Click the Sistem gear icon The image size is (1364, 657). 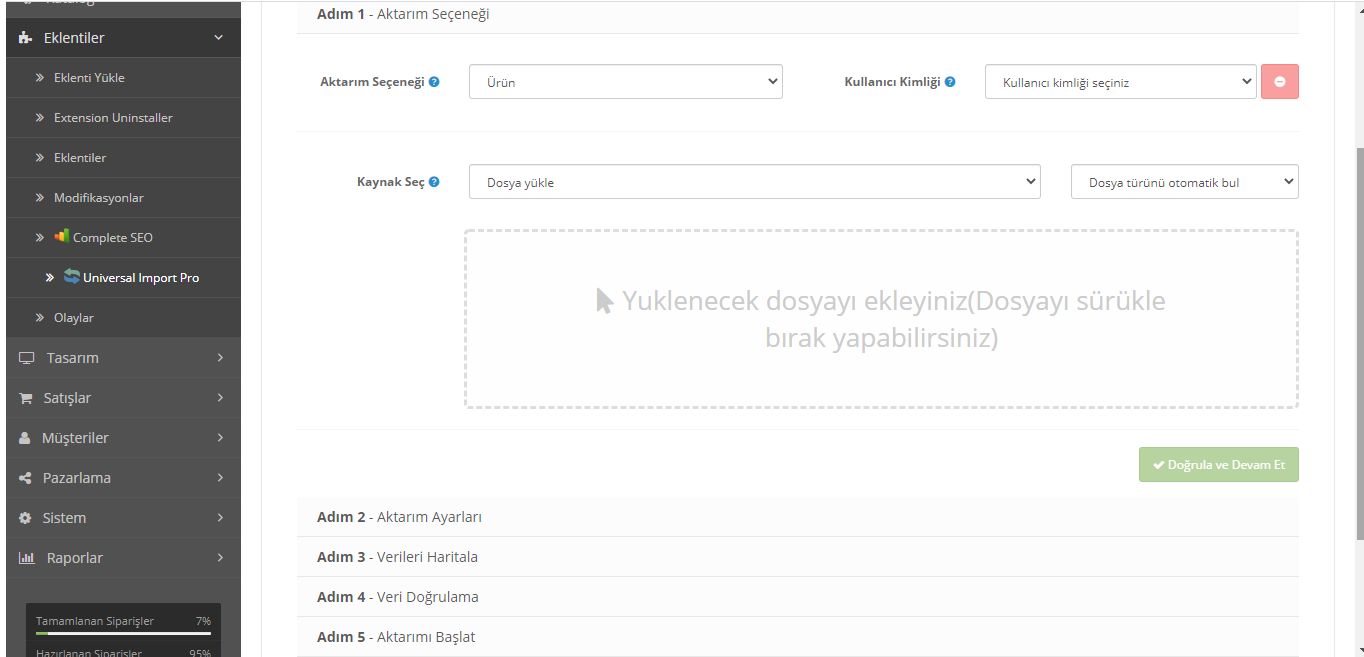[26, 518]
